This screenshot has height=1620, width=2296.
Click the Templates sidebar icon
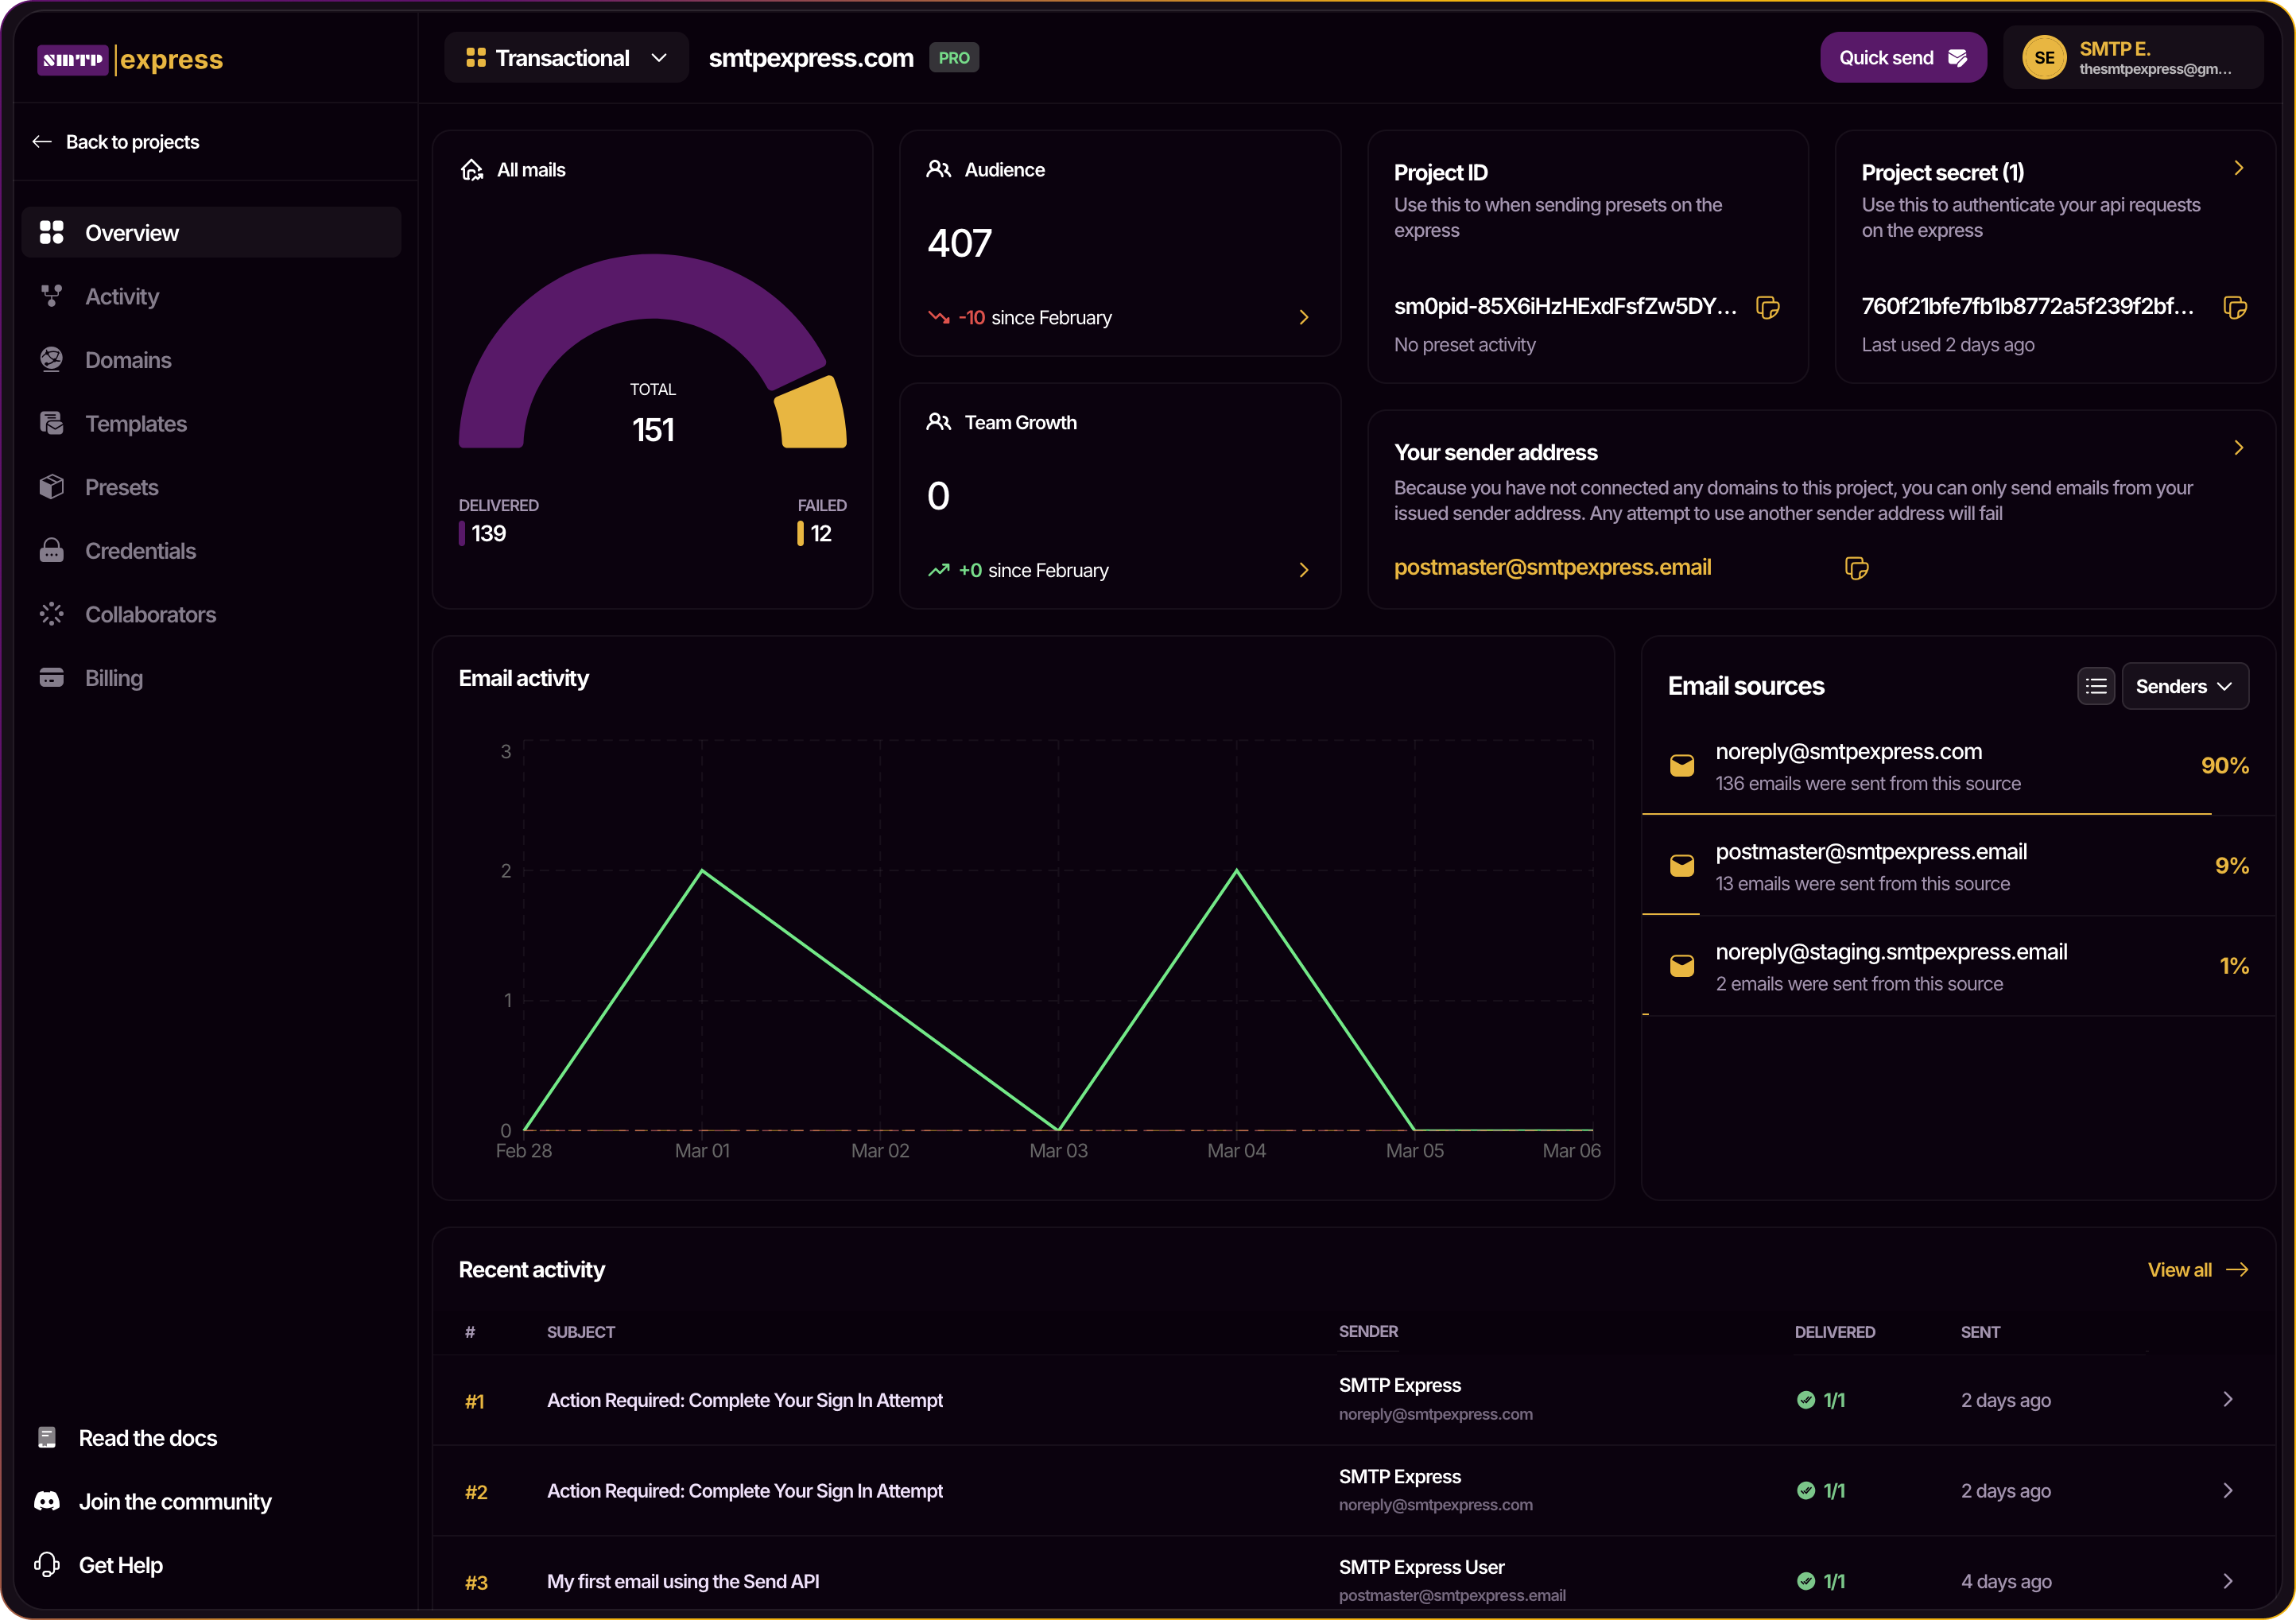[x=52, y=423]
